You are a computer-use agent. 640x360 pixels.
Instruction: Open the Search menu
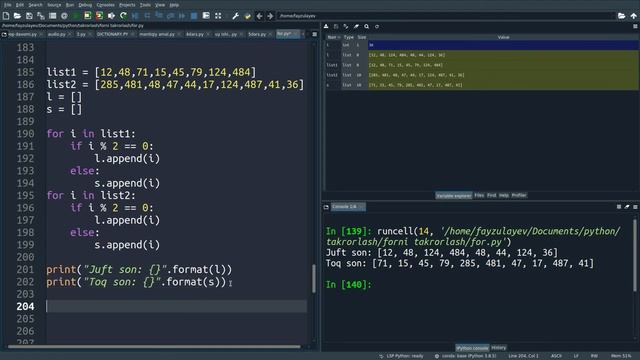(x=35, y=5)
